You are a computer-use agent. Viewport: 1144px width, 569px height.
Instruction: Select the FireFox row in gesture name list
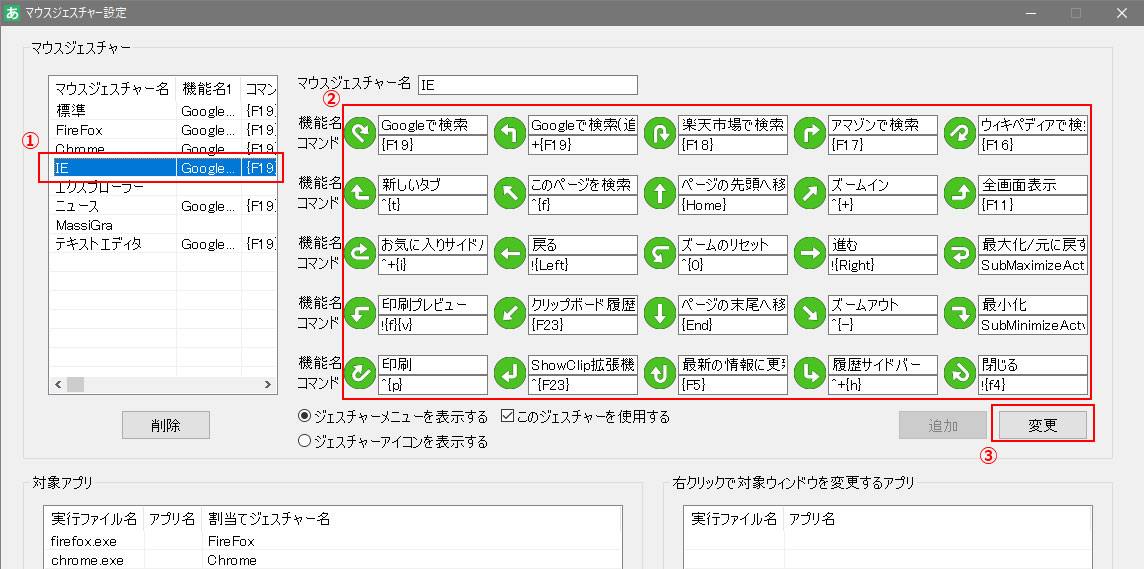point(163,130)
